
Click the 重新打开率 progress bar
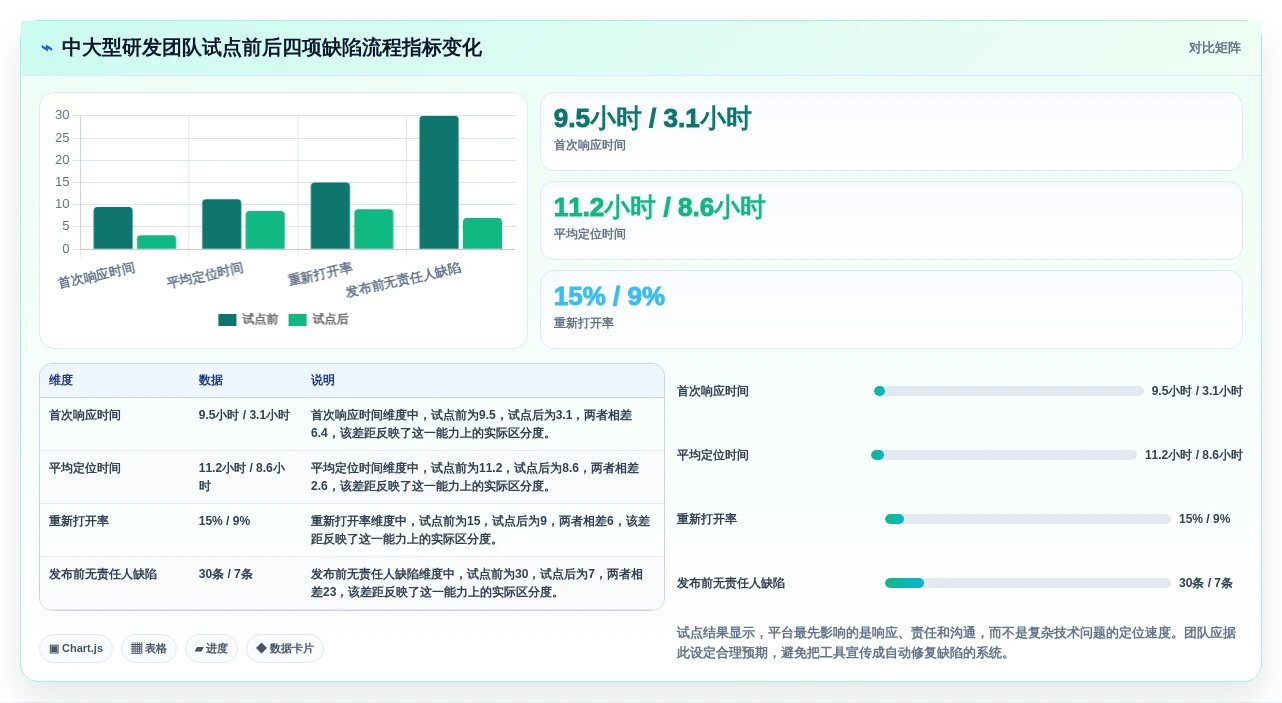1028,519
